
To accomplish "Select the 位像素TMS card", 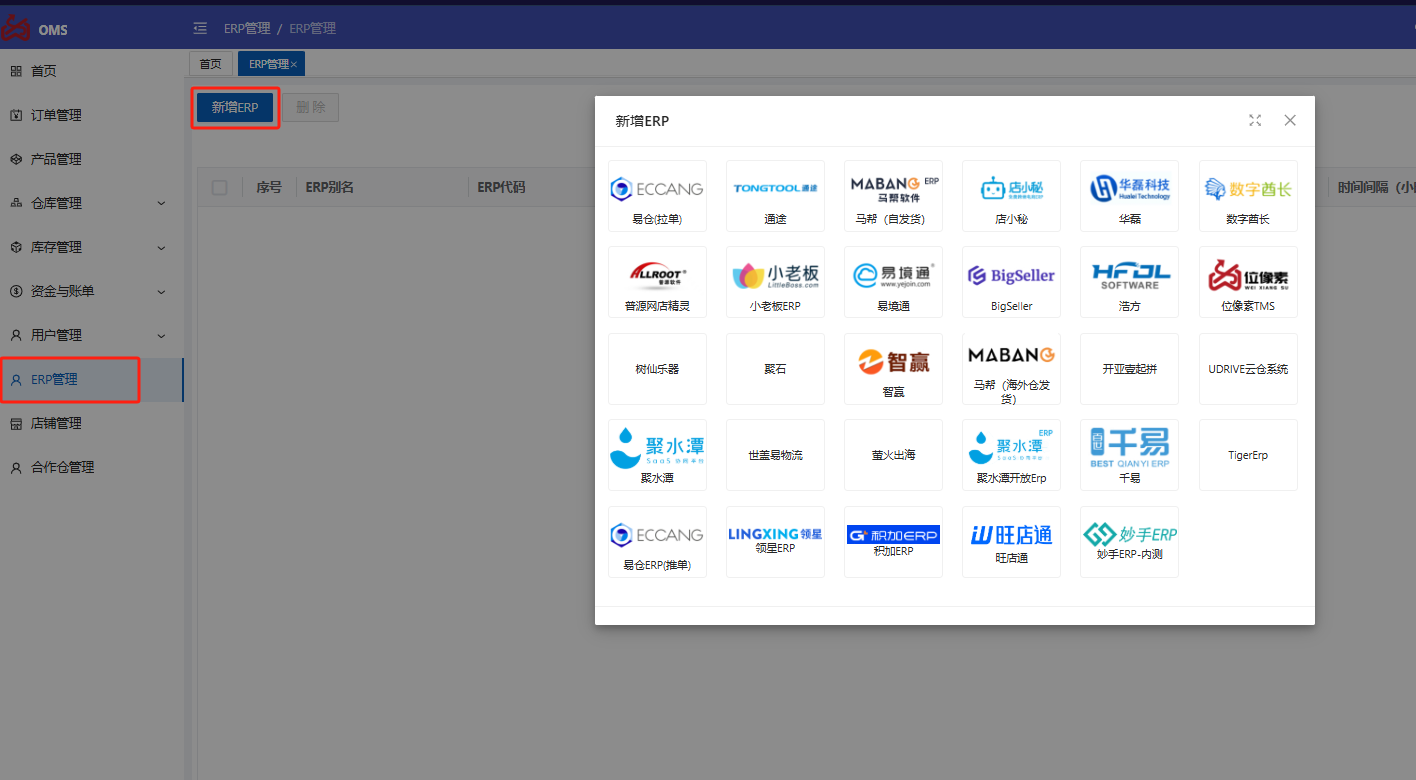I will [1248, 282].
